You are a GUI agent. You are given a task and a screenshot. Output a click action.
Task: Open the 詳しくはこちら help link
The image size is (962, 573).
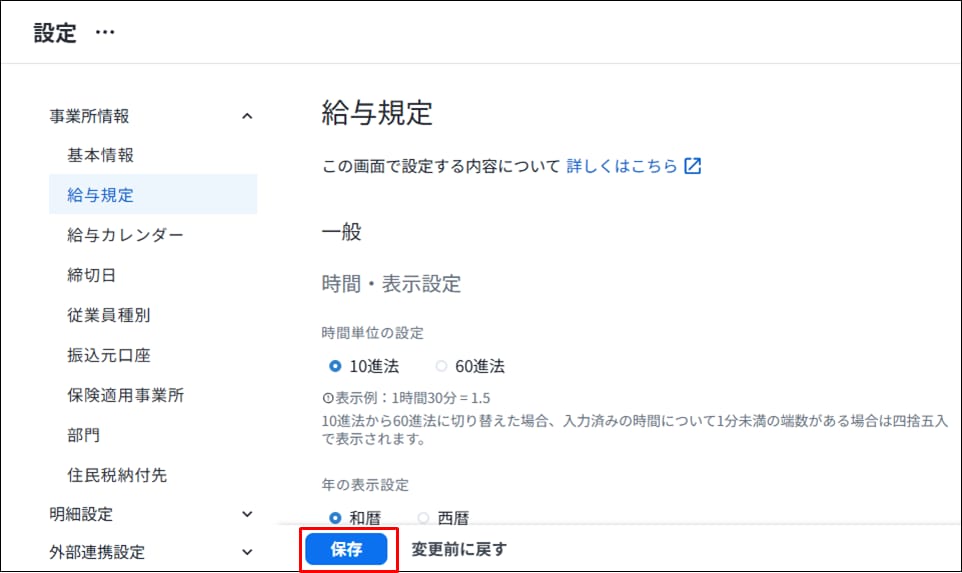(622, 167)
